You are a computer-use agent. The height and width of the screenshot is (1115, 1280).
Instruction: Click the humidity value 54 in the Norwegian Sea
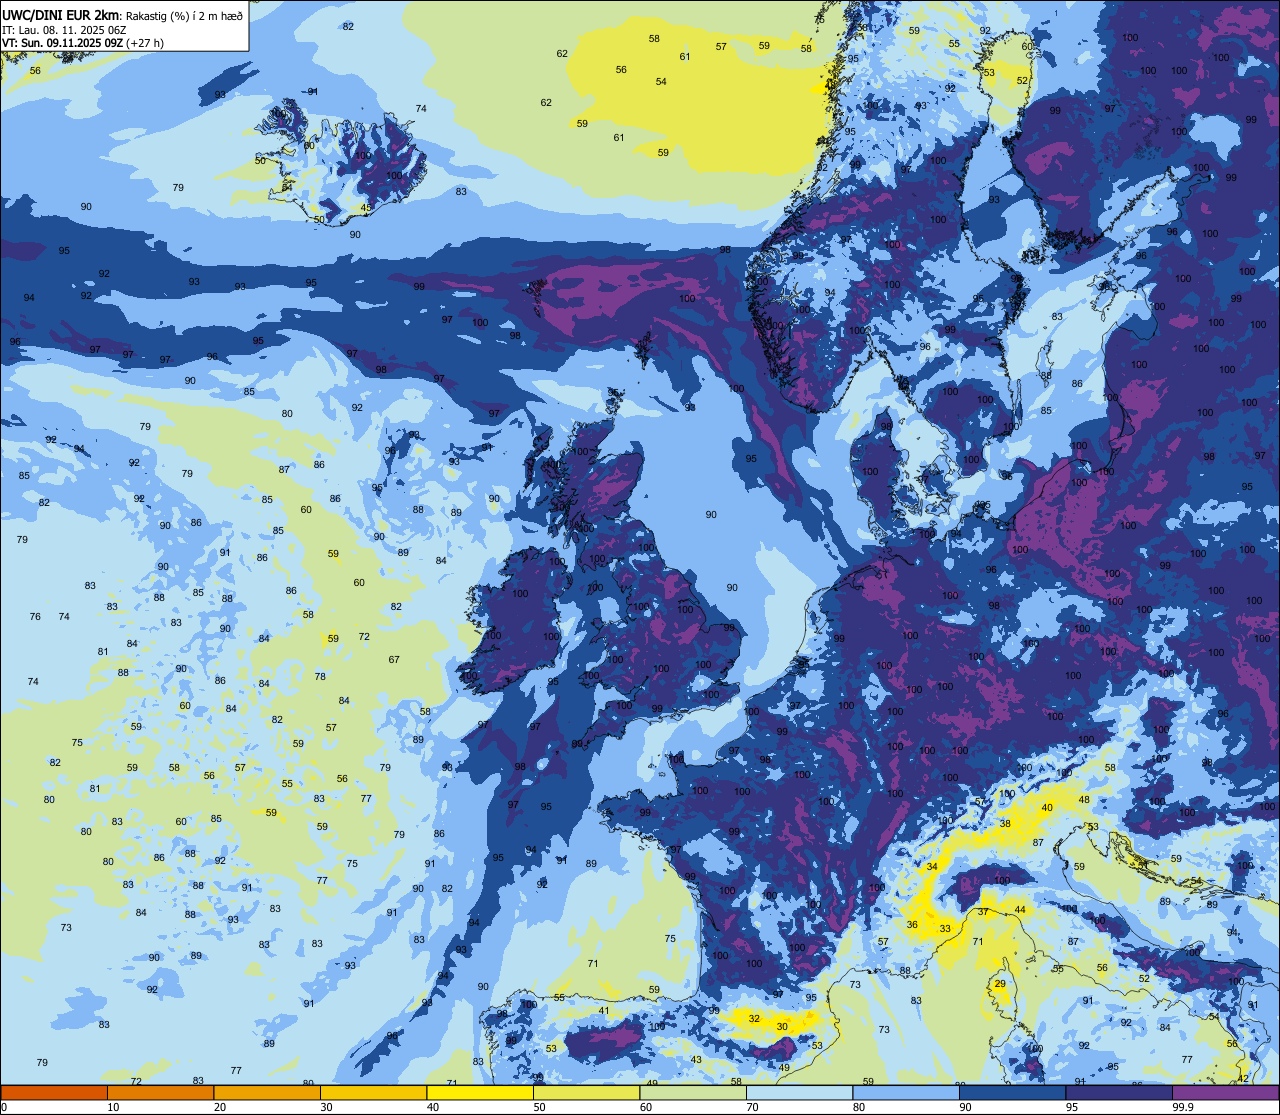(x=661, y=82)
